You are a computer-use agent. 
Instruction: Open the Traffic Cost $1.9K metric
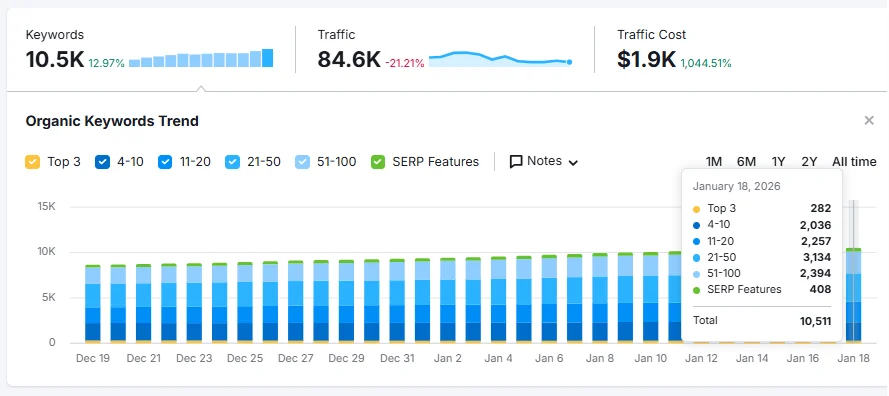coord(646,59)
